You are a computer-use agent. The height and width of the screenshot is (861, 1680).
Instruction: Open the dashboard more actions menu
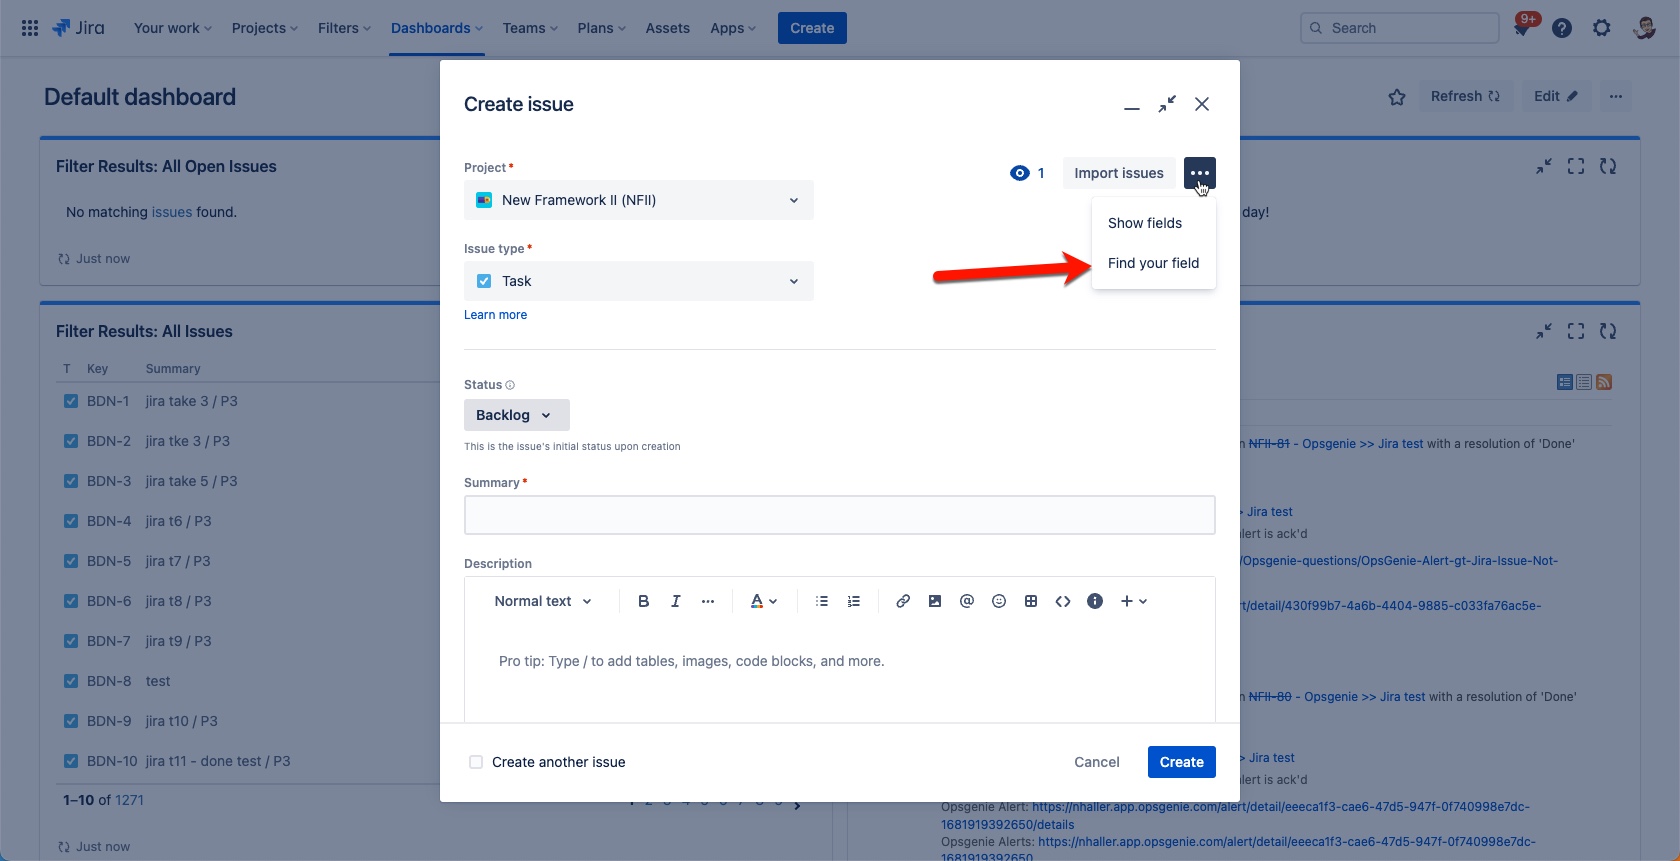(x=1616, y=97)
